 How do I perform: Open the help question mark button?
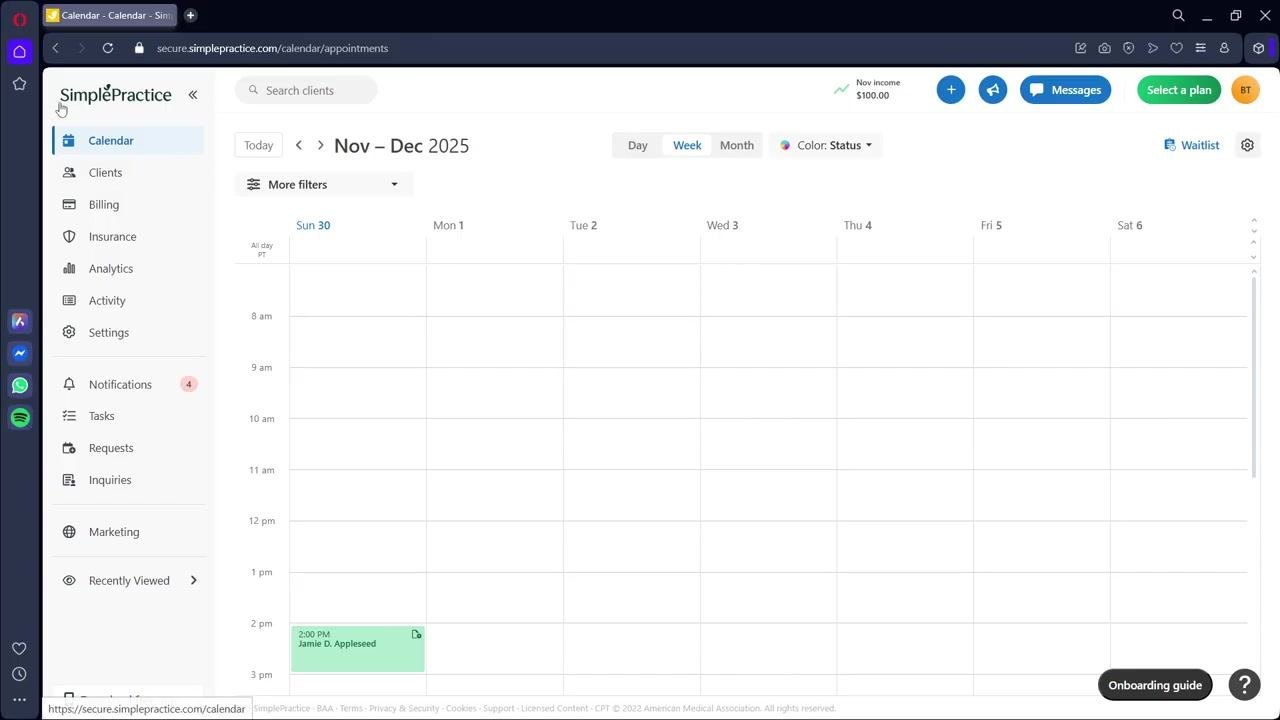tap(1244, 685)
